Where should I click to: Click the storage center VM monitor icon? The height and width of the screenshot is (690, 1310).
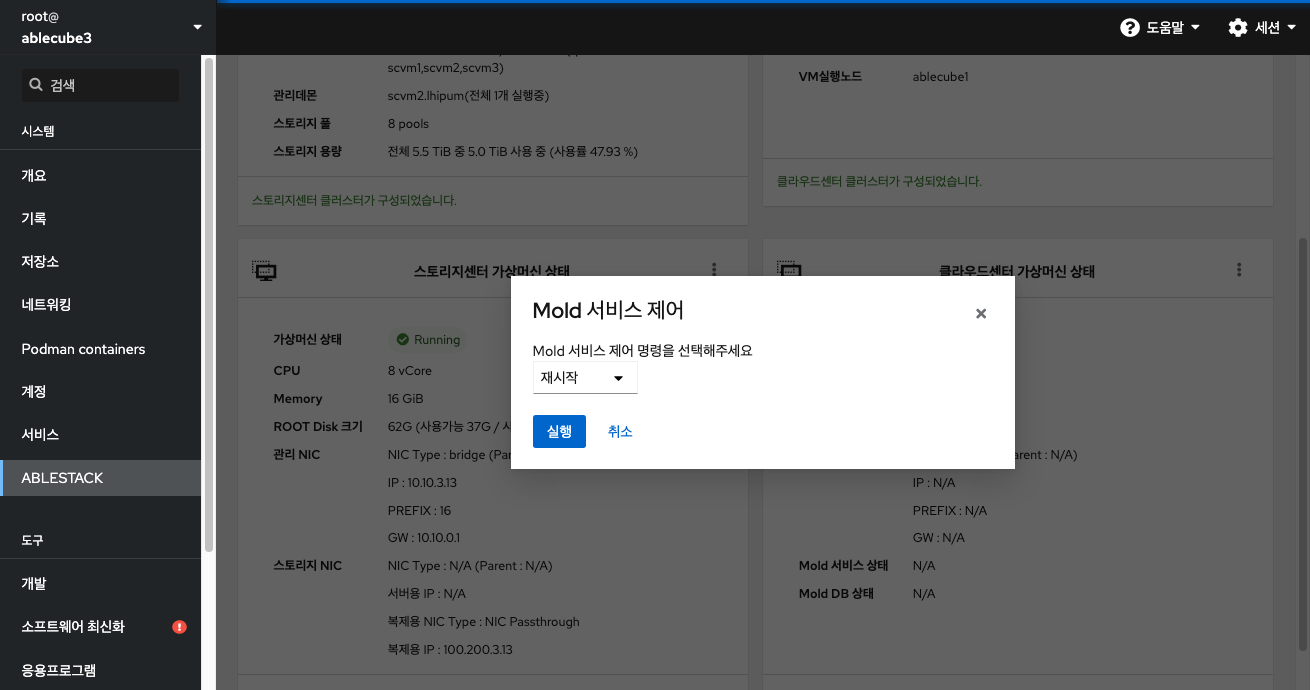pyautogui.click(x=264, y=271)
